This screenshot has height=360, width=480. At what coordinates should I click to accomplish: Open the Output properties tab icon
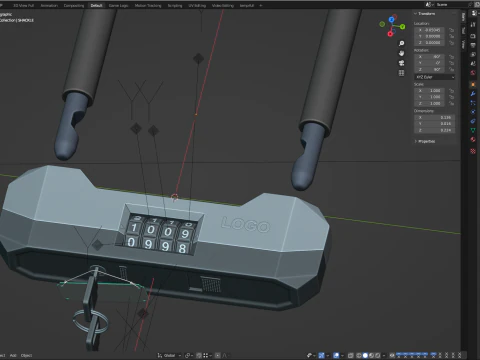tap(473, 45)
